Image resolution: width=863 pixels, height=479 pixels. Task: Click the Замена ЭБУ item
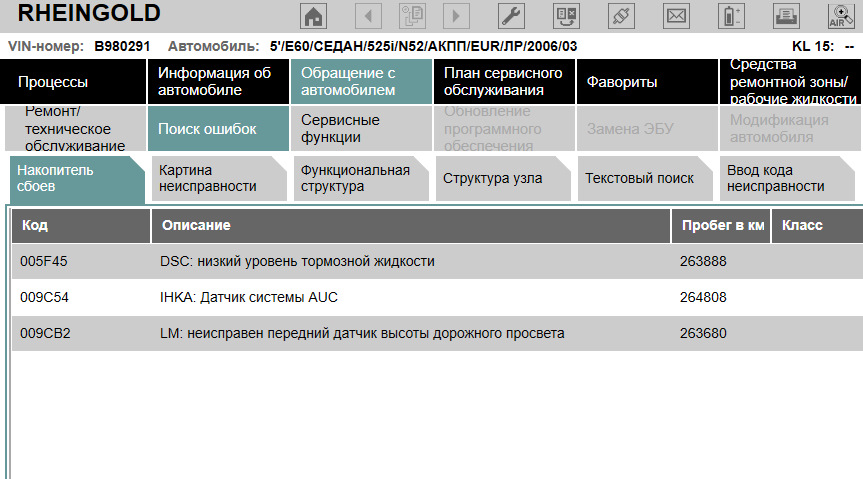[647, 128]
